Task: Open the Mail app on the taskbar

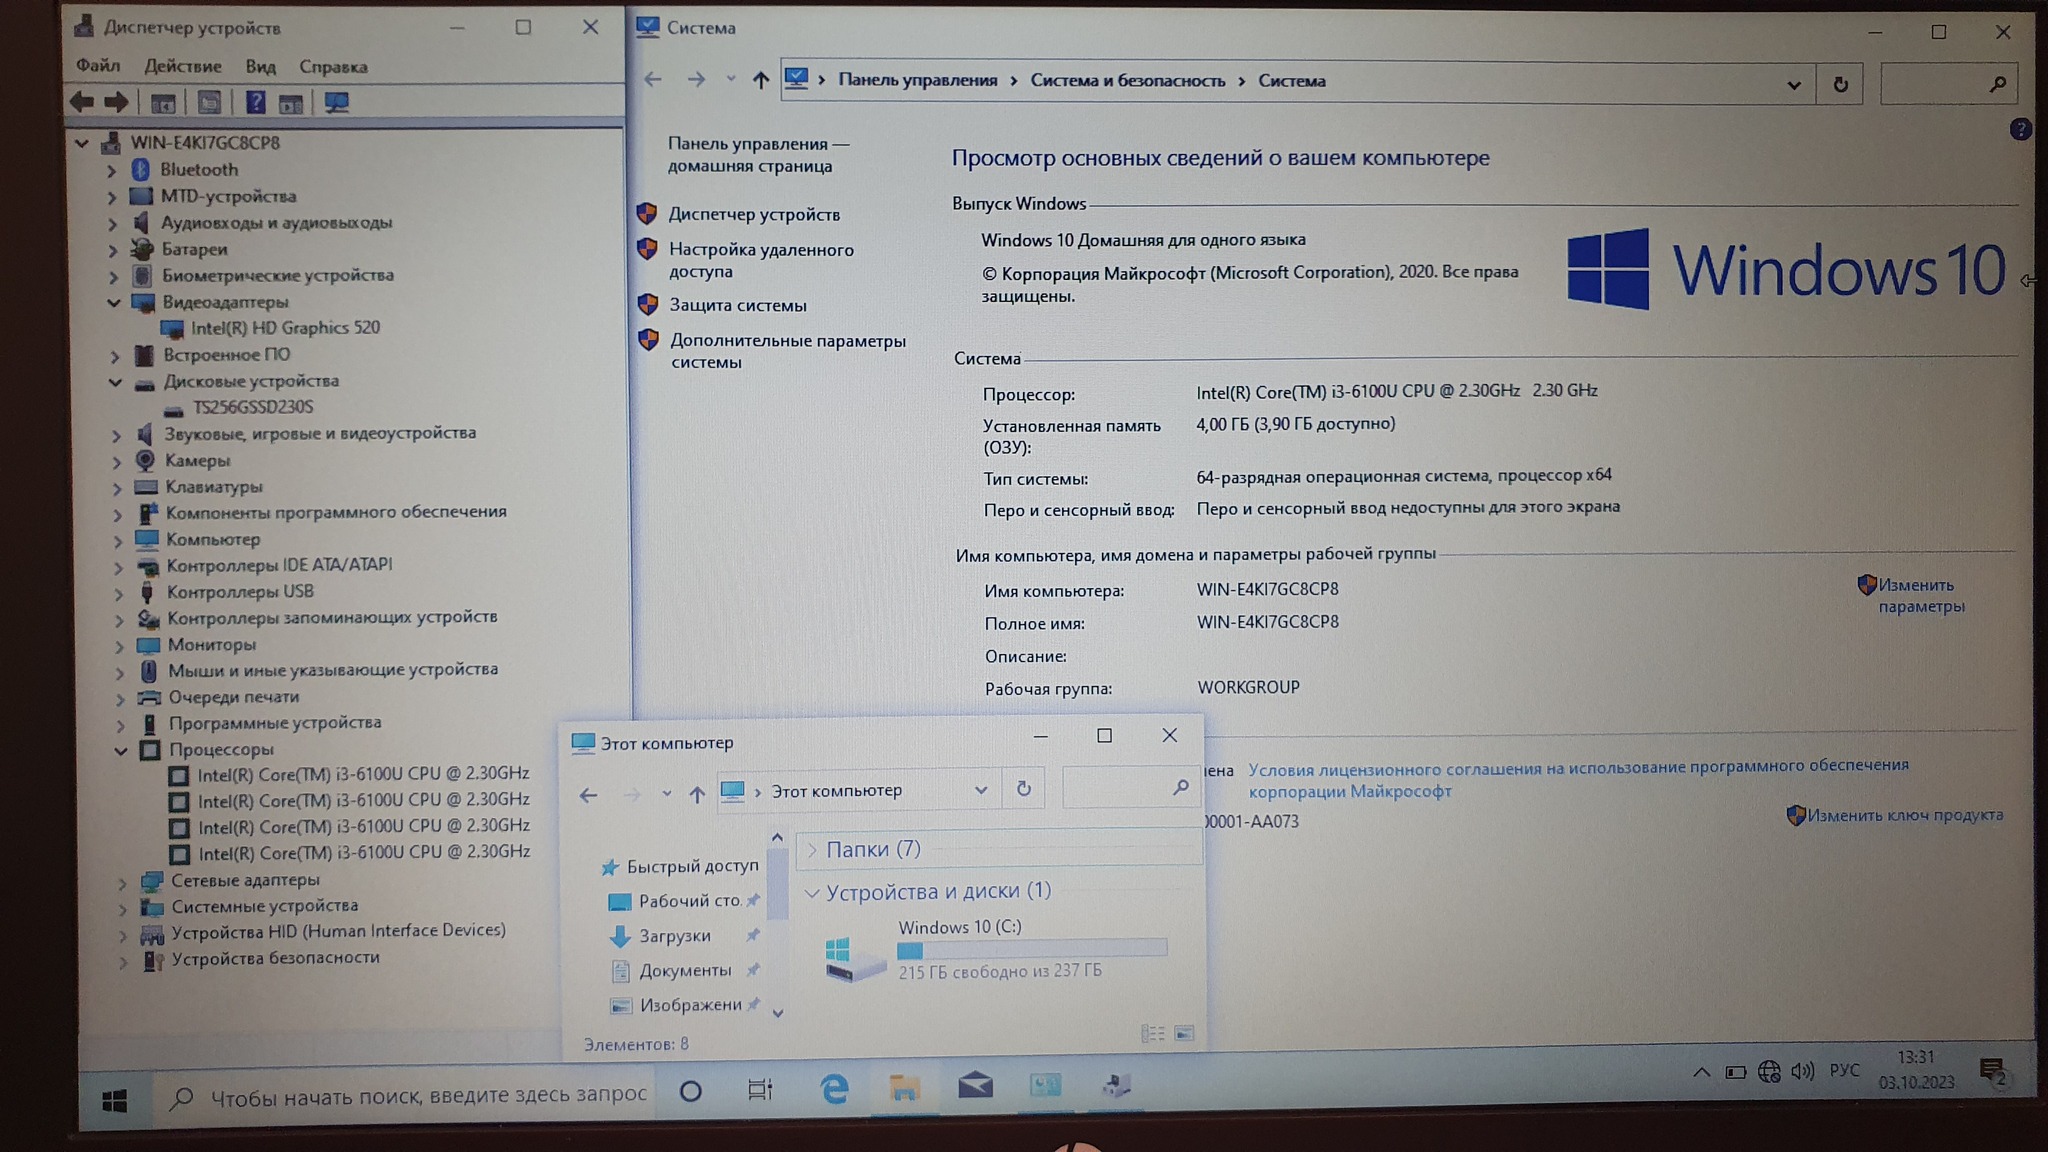Action: click(x=974, y=1086)
